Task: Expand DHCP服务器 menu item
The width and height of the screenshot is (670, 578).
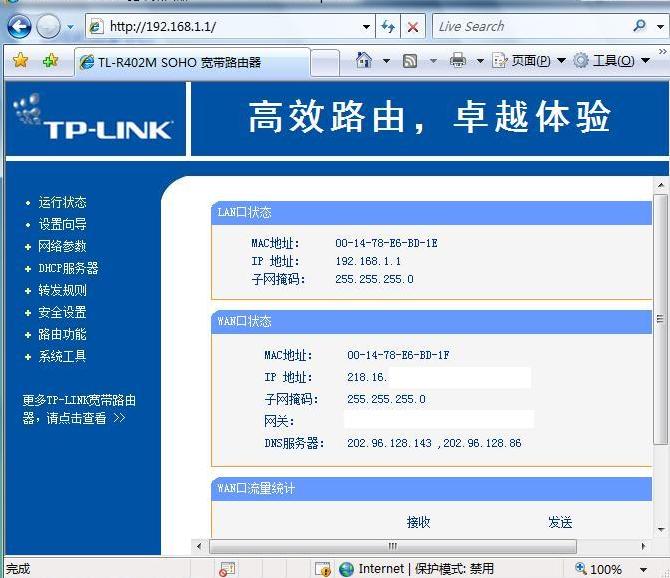Action: click(x=68, y=268)
